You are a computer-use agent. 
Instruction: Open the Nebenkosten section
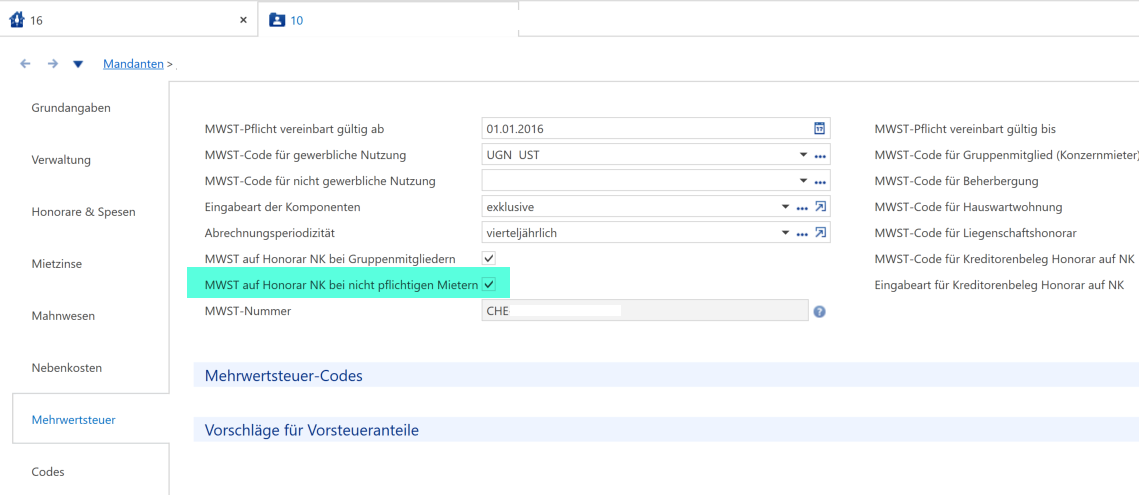[x=67, y=368]
